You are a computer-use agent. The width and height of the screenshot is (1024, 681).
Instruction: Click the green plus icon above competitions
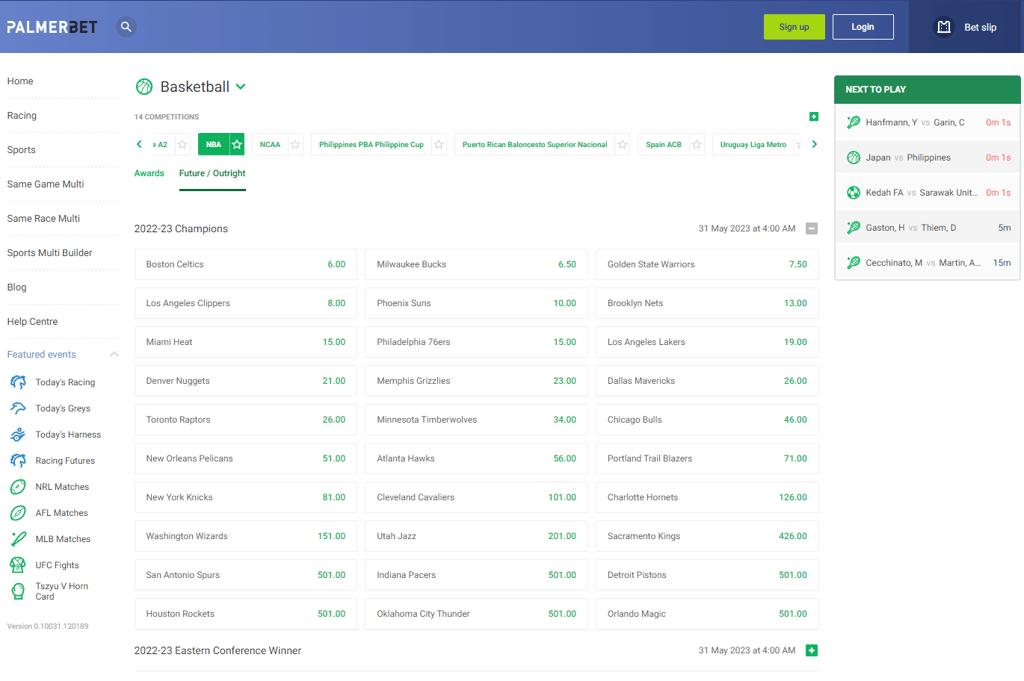[x=814, y=116]
